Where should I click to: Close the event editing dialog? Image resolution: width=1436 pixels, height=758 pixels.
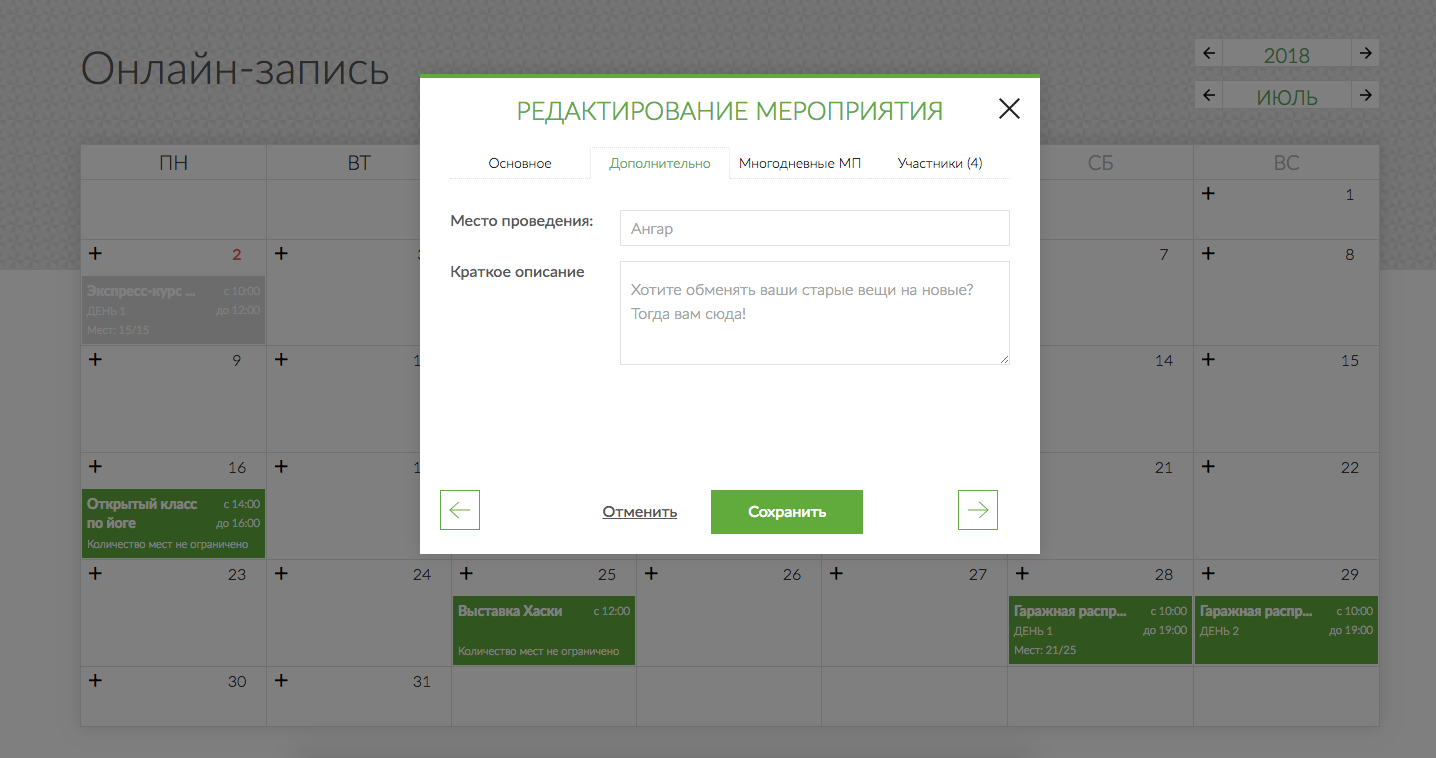tap(1009, 109)
